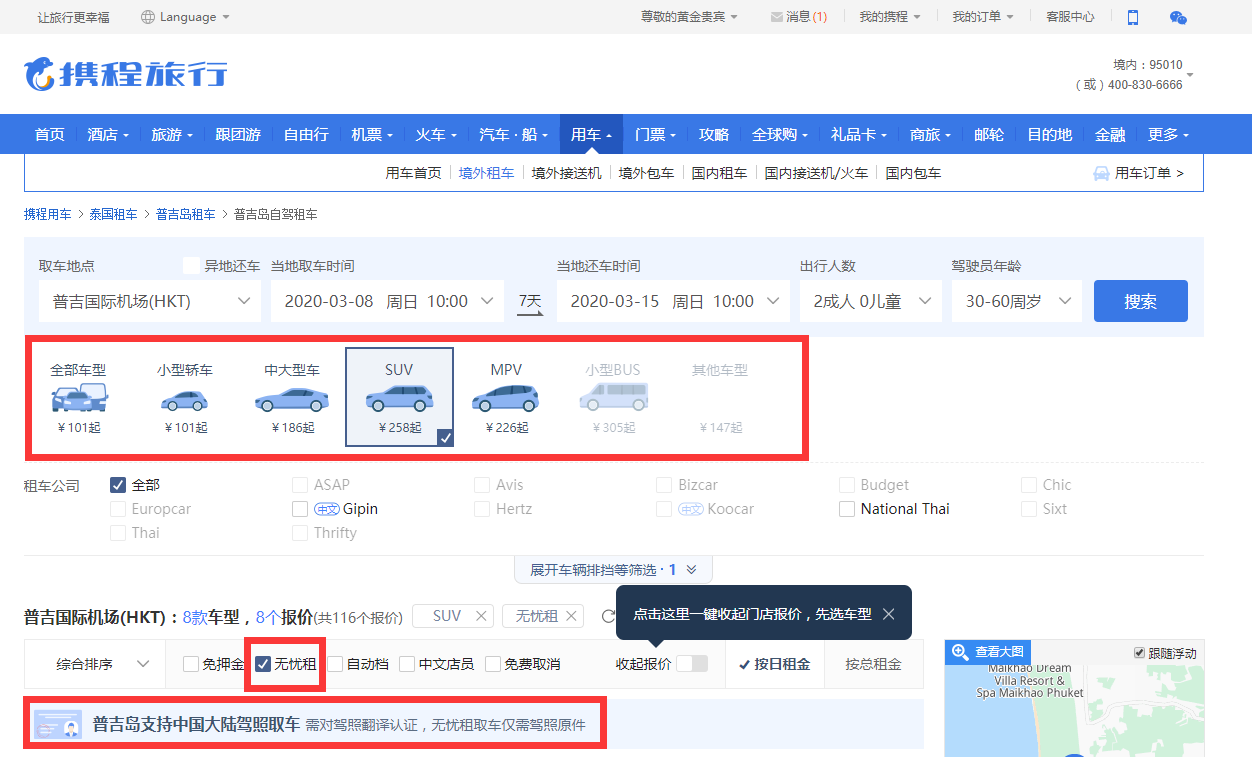Screen dimensions: 1252x757
Task: Toggle the 收起报价 switch
Action: 691,664
